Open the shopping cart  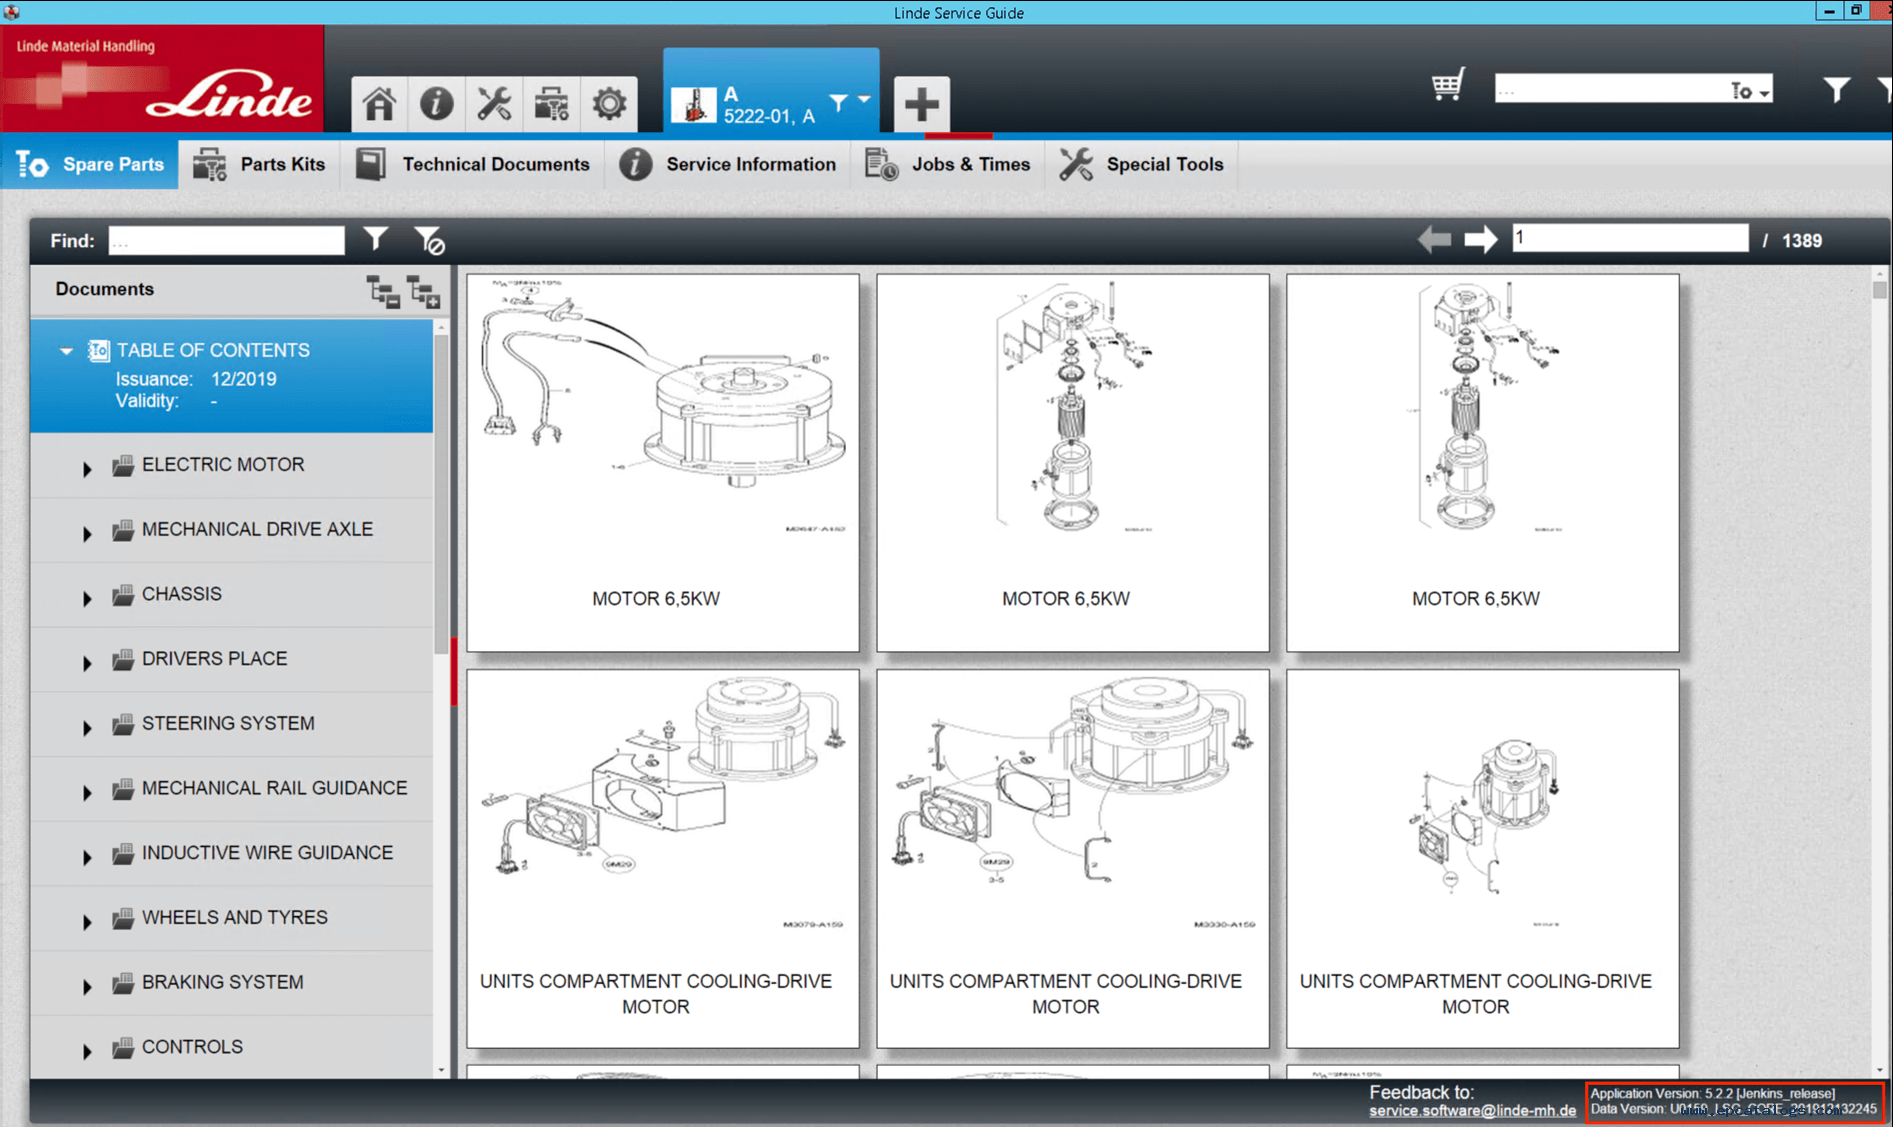tap(1447, 85)
